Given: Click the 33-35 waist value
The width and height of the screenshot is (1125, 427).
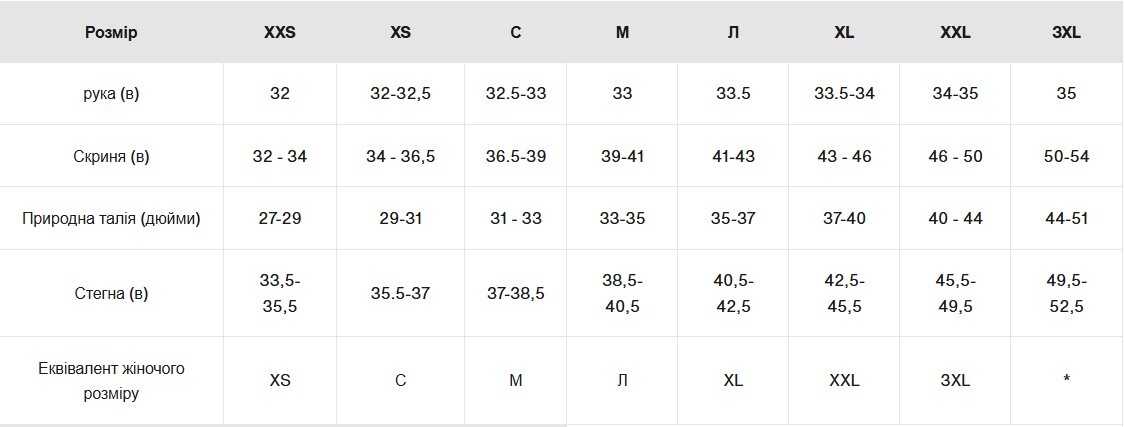Looking at the screenshot, I should [622, 218].
